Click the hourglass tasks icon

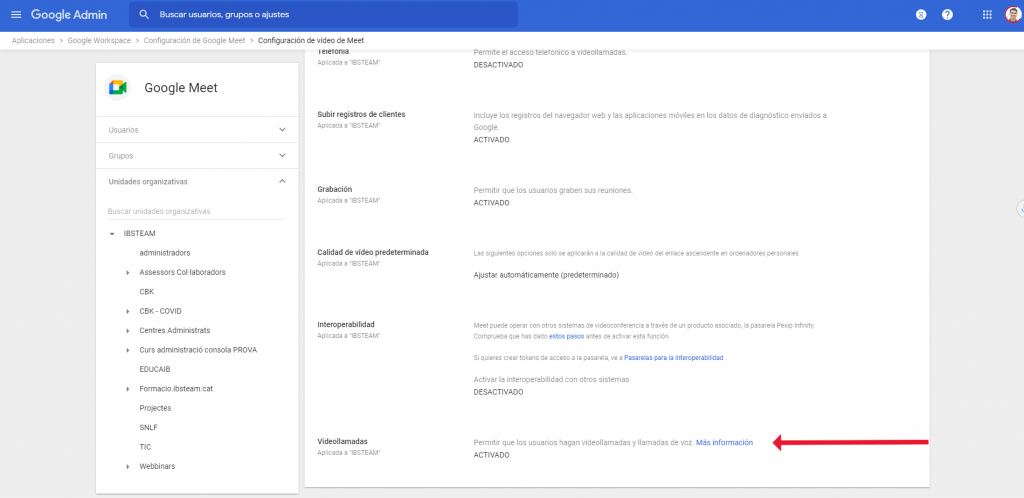click(920, 15)
